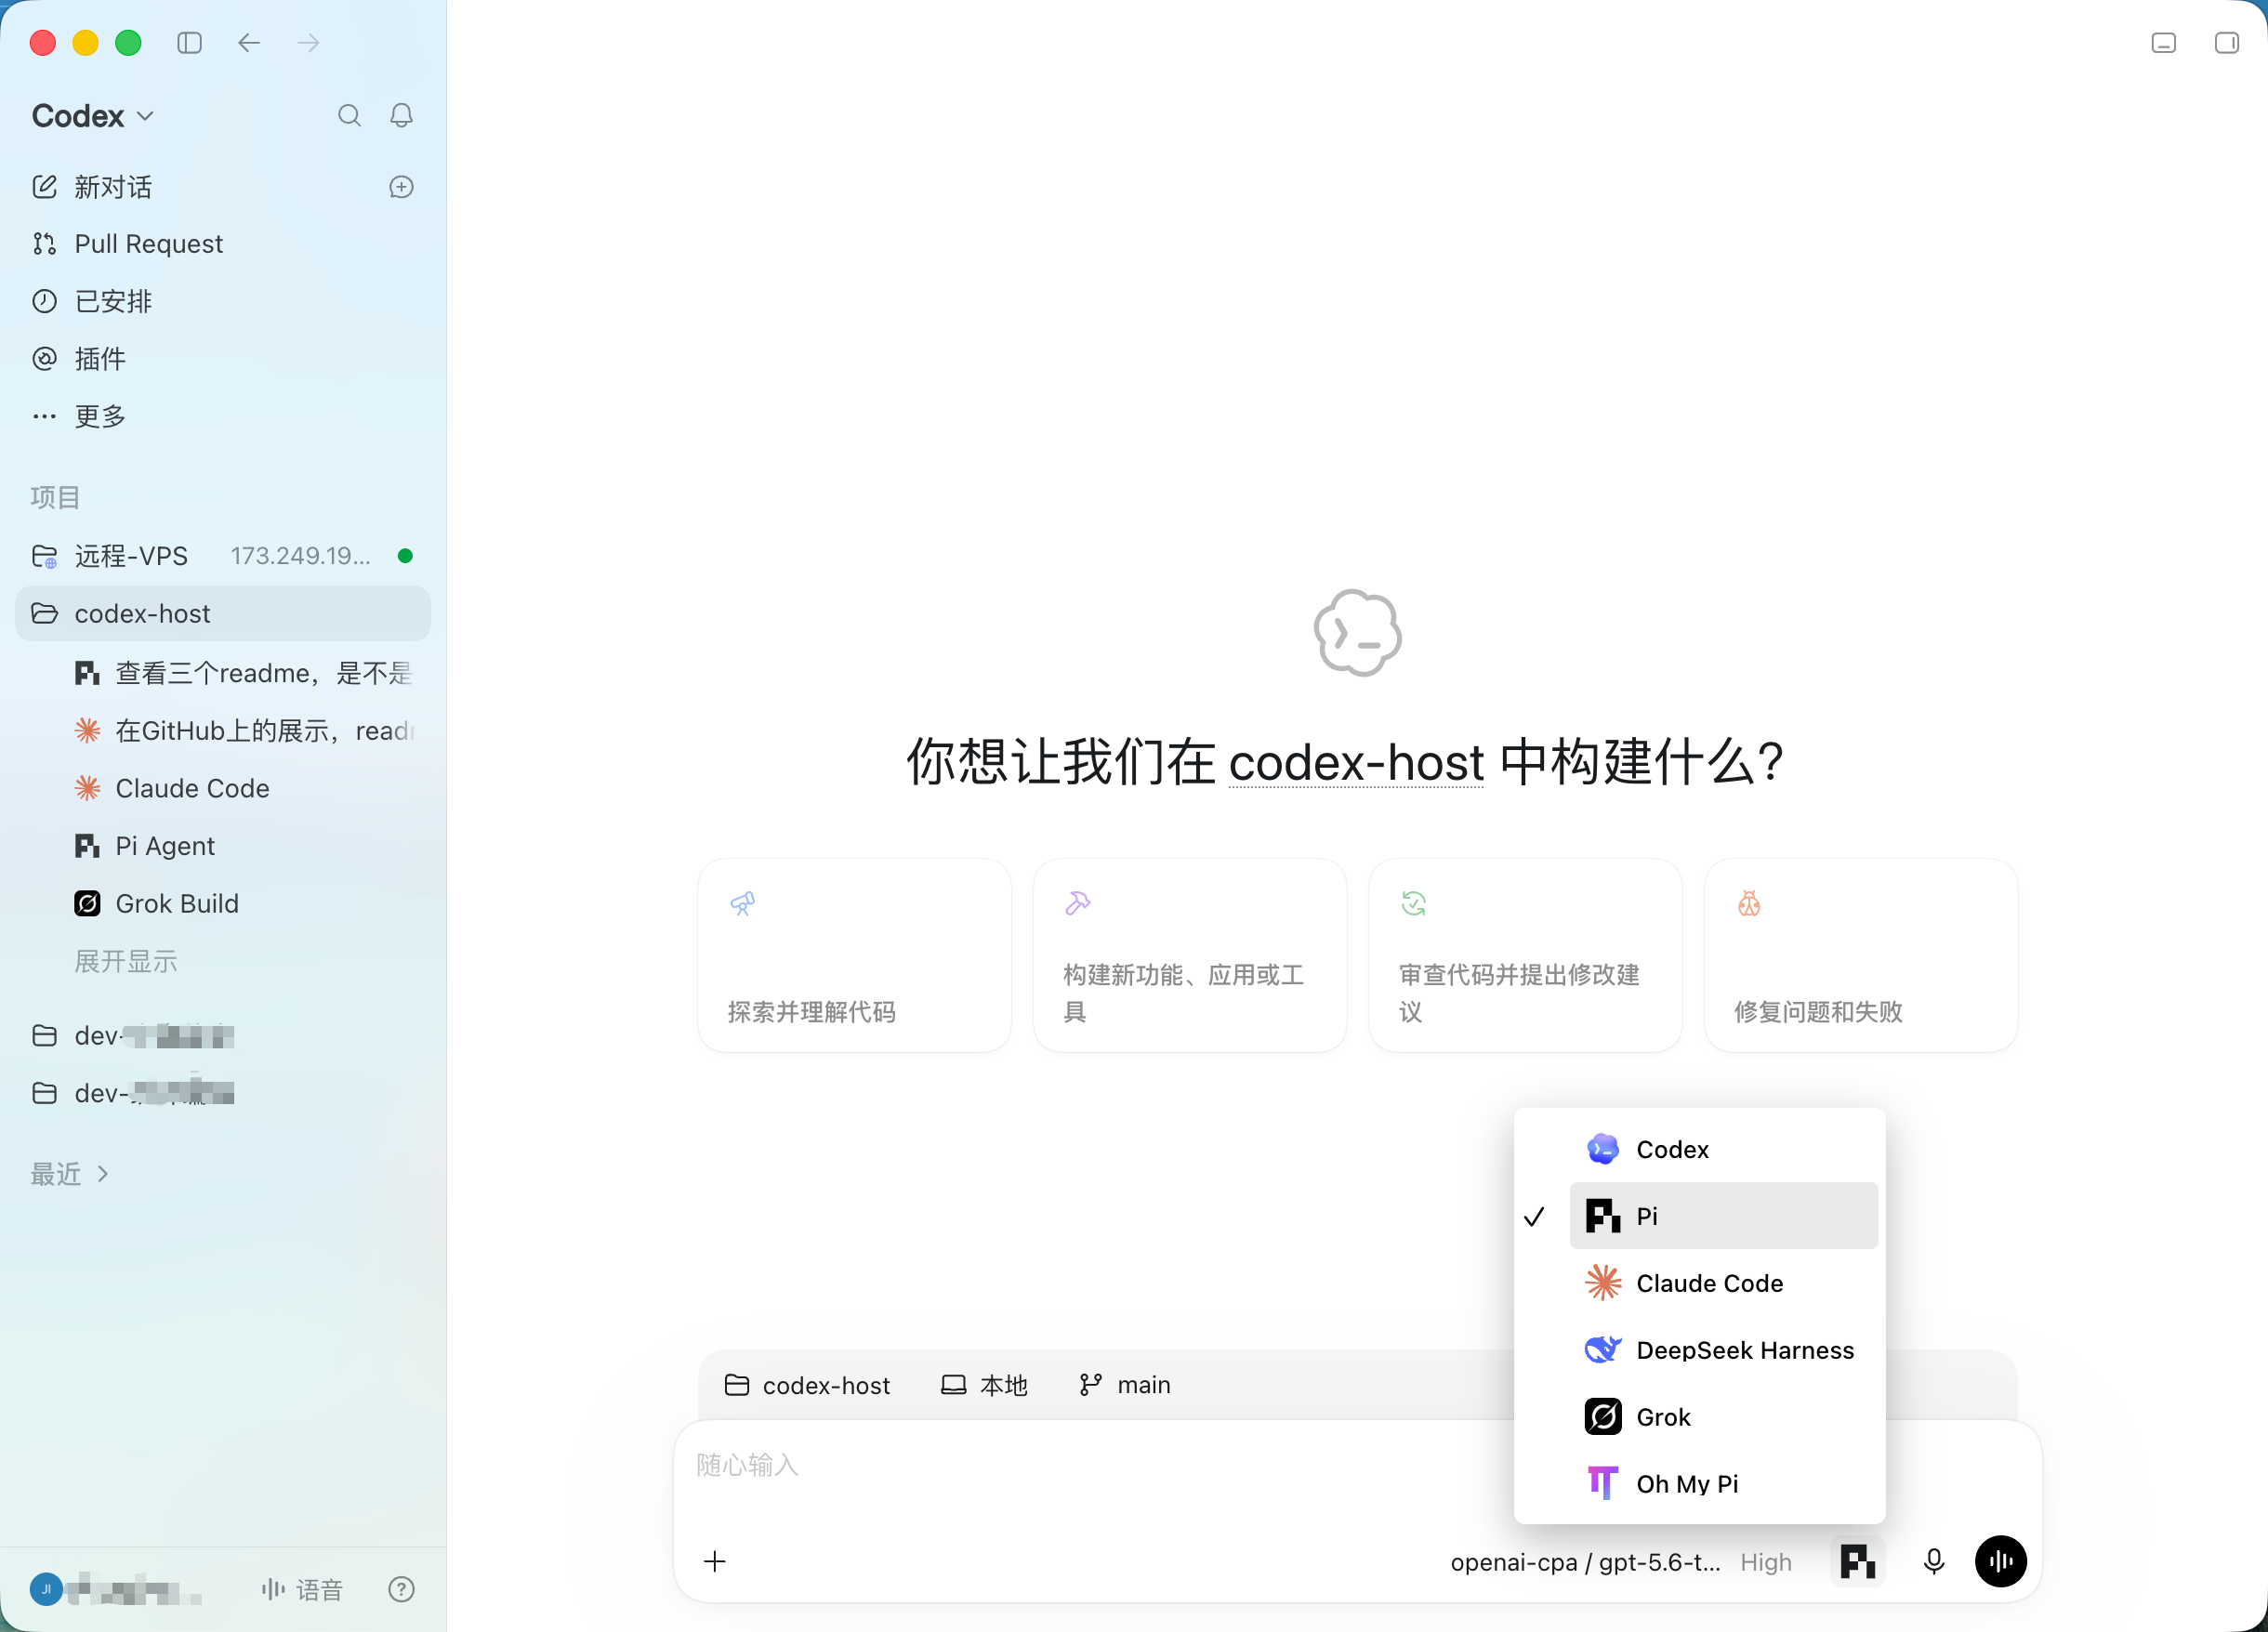Screen dimensions: 2268x1632
Task: Choose the 修复问题和失败 suggestion card
Action: [x=1861, y=955]
